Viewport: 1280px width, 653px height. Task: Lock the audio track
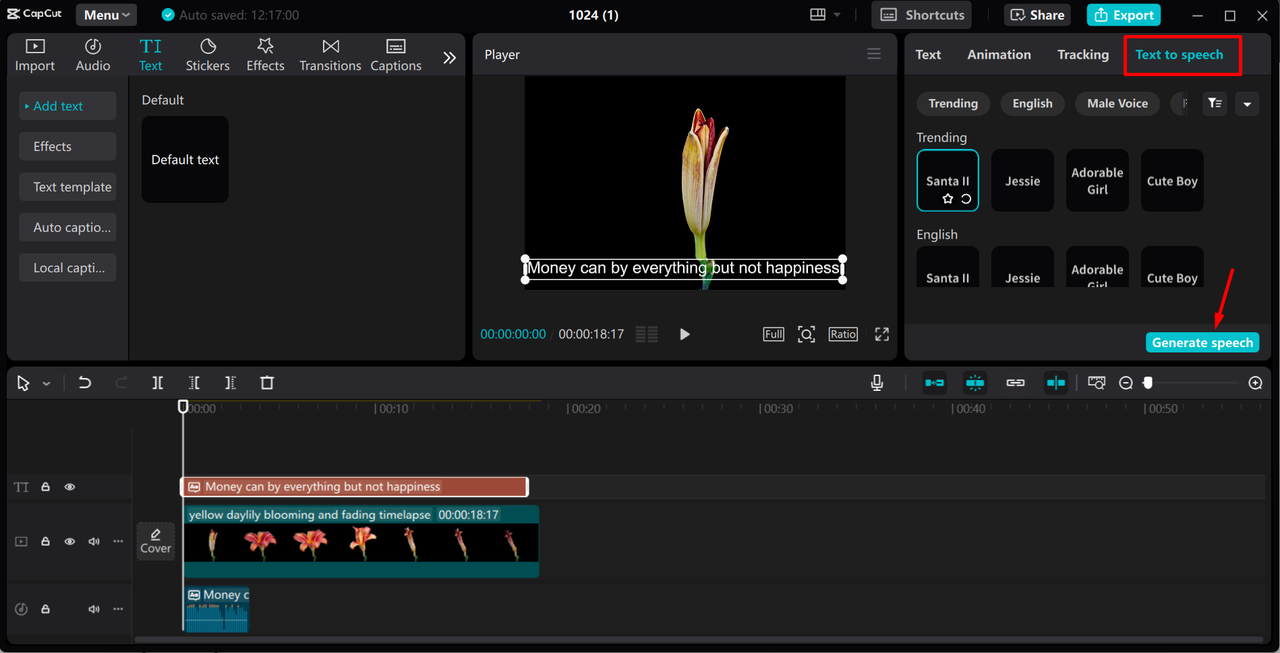(x=45, y=609)
